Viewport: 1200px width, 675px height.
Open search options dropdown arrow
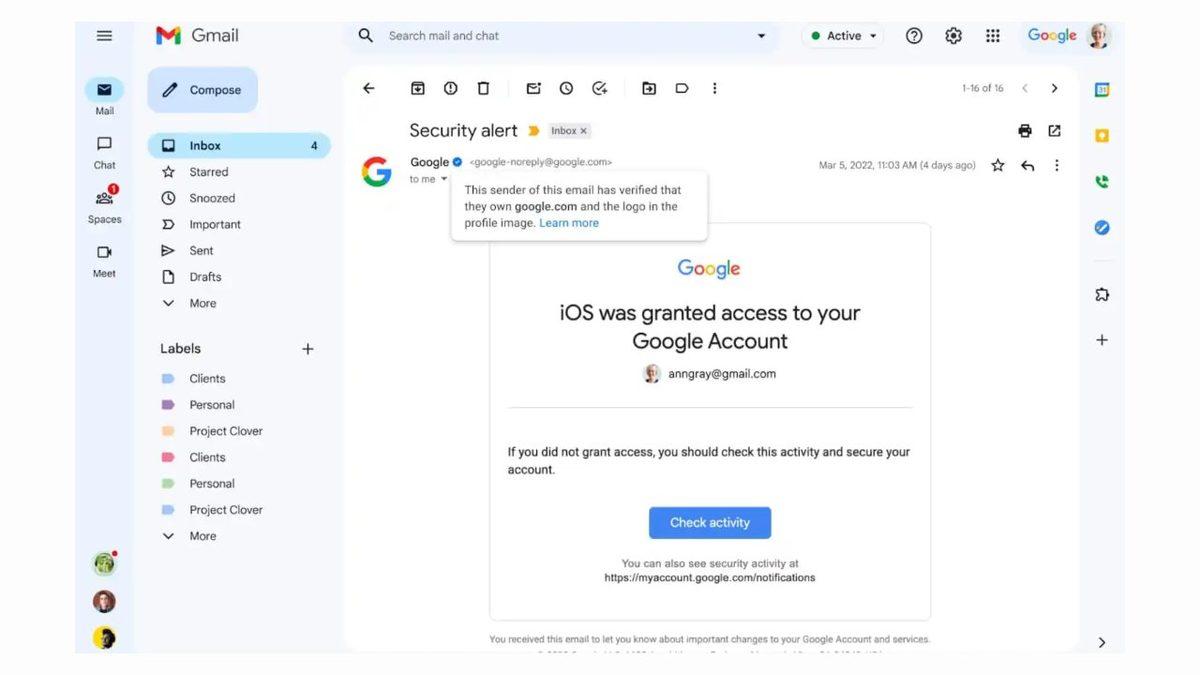[762, 35]
